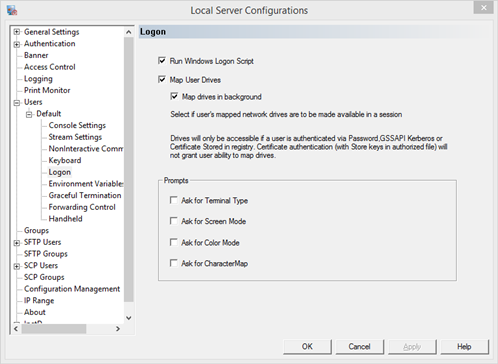Image resolution: width=498 pixels, height=364 pixels.
Task: Click the horizontal scrollbar thumb of the tree
Action: [54, 329]
